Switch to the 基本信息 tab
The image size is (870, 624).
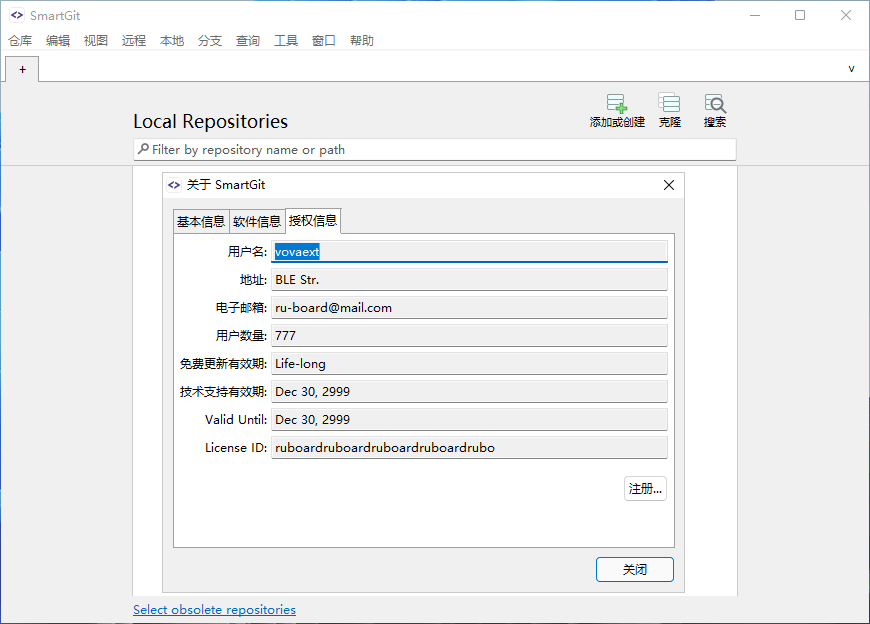click(x=201, y=222)
